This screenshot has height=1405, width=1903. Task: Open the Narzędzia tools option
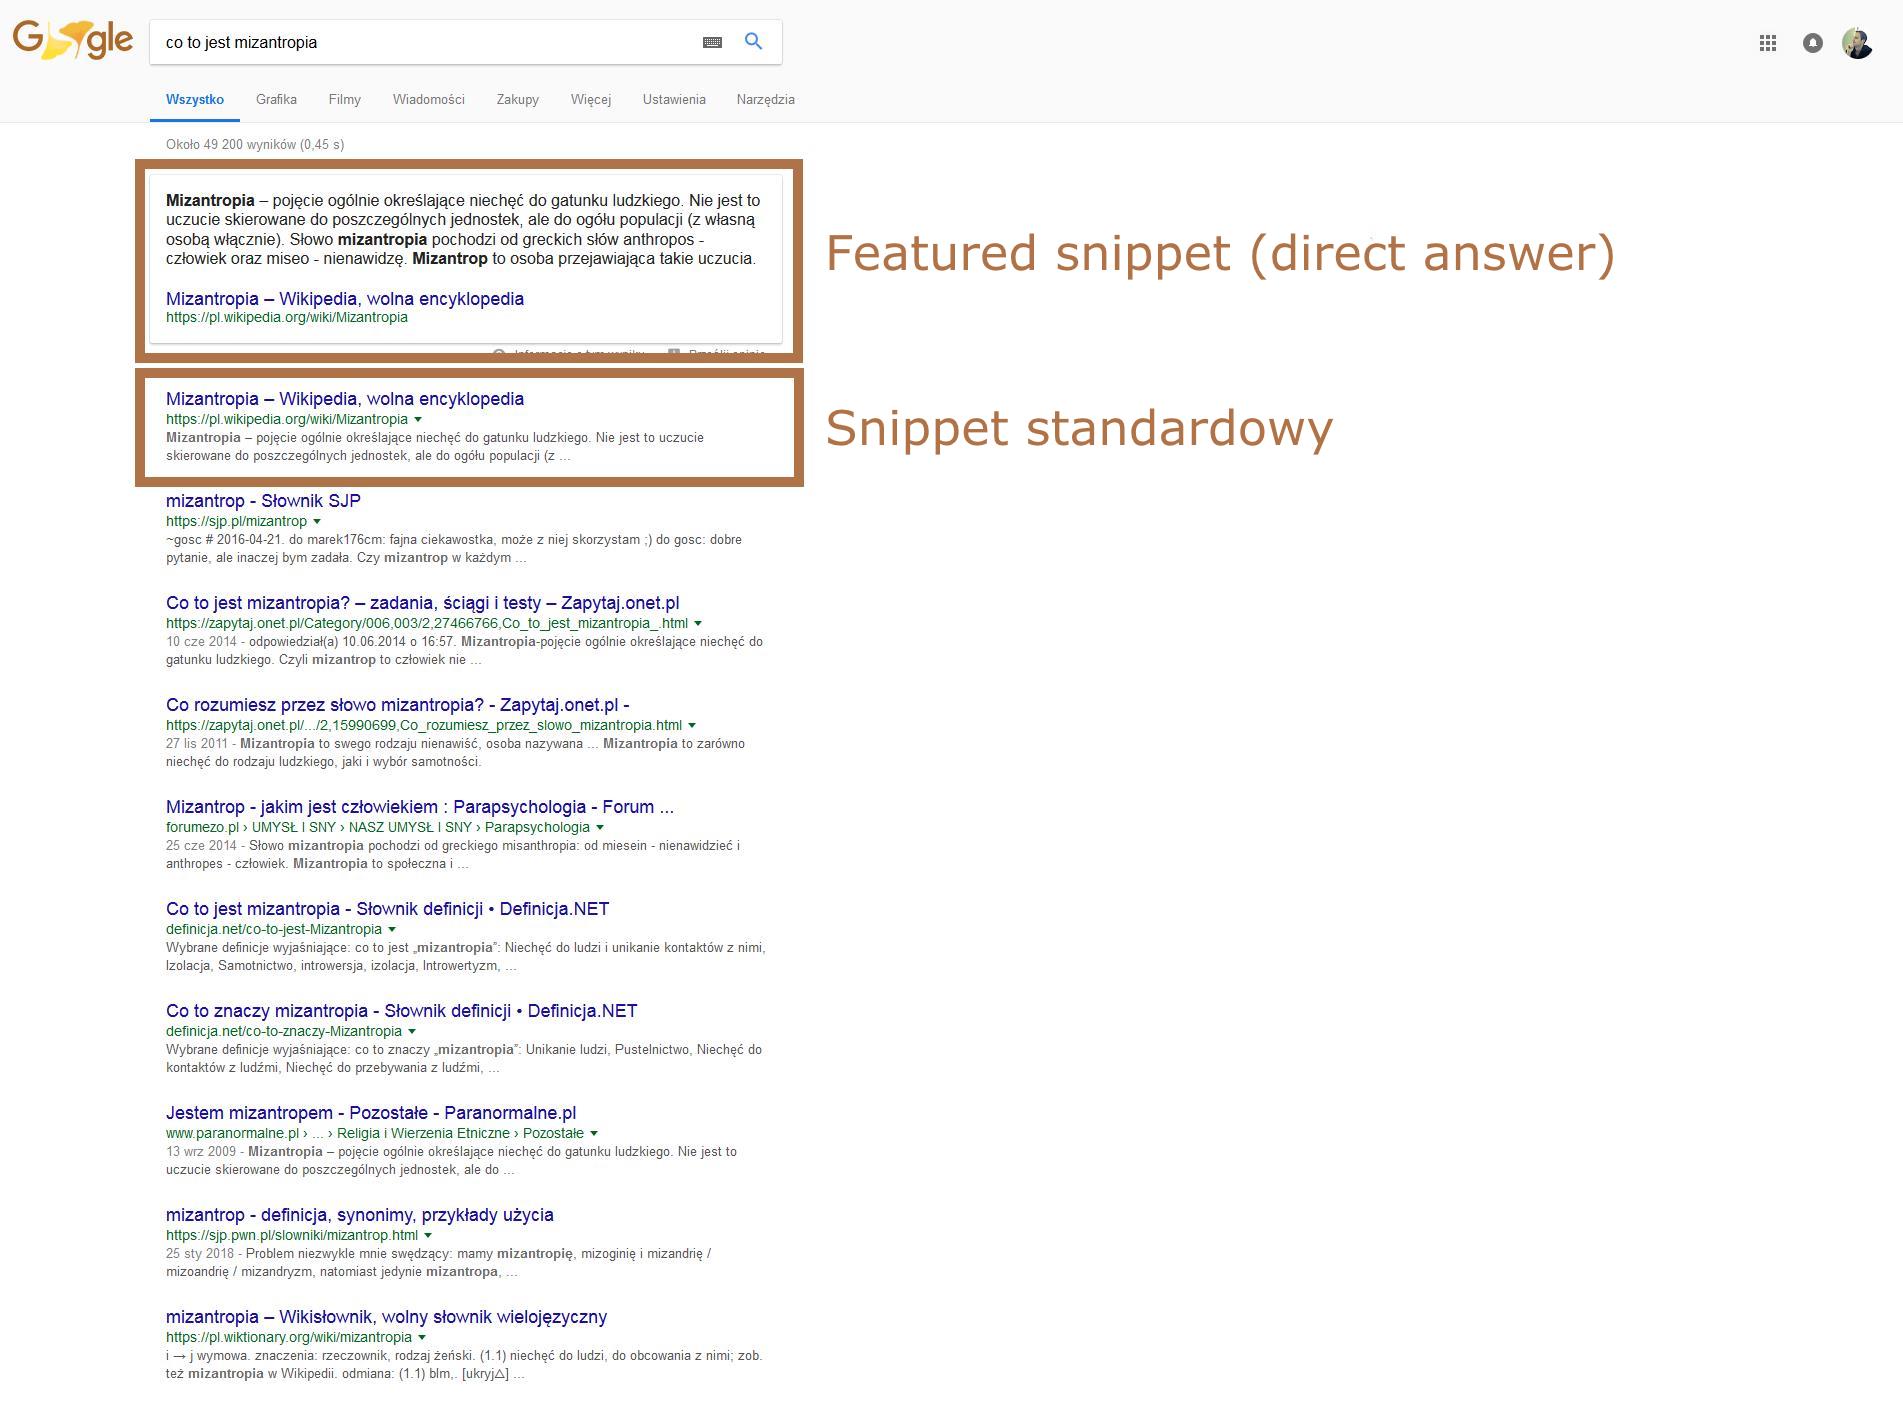(x=766, y=99)
